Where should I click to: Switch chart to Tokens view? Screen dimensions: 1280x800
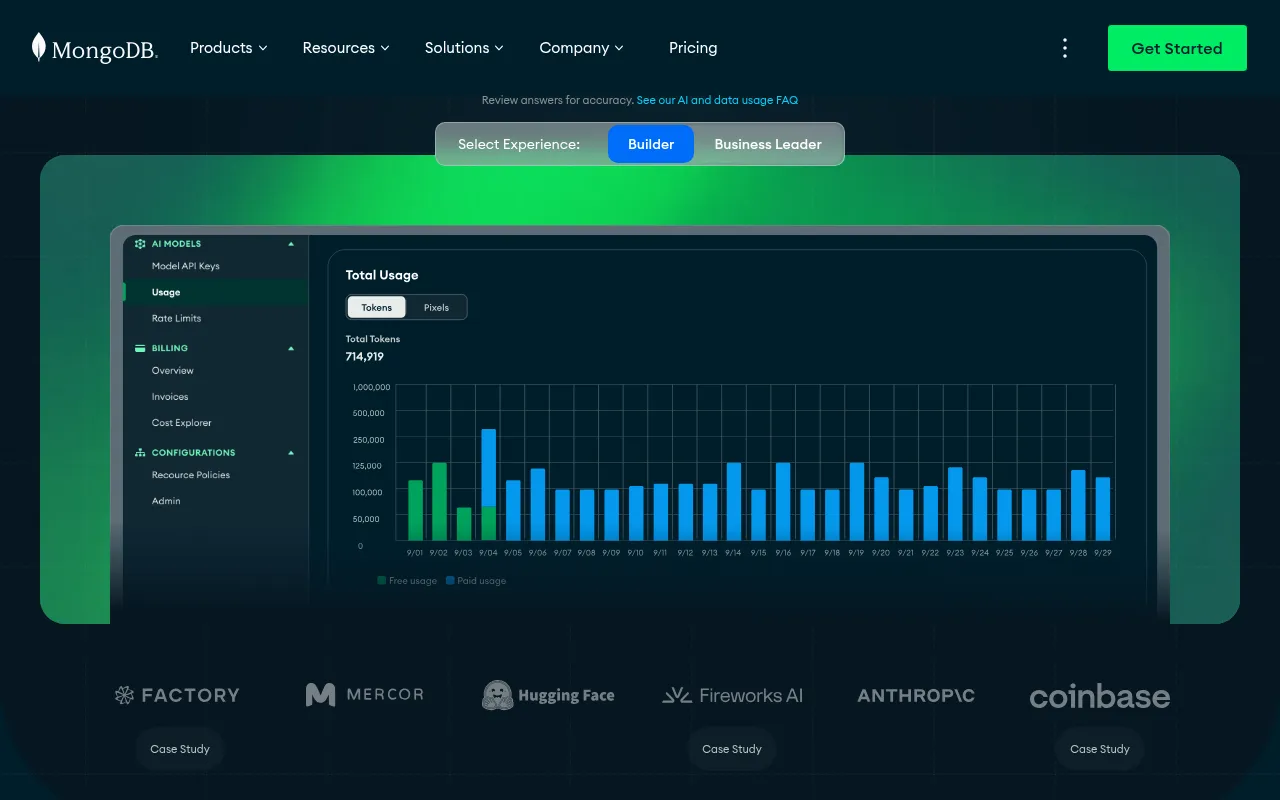coord(377,307)
